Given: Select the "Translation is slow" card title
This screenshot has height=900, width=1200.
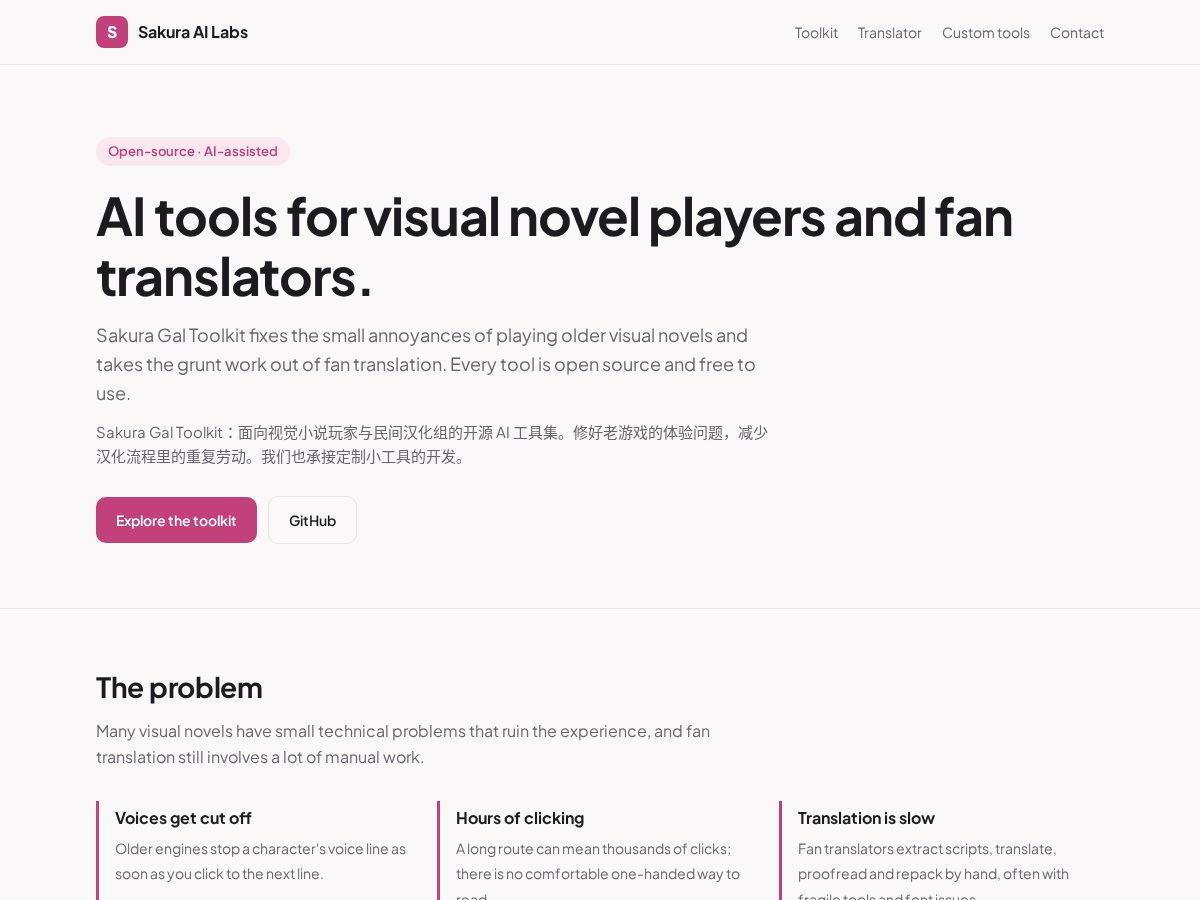Looking at the screenshot, I should [866, 818].
